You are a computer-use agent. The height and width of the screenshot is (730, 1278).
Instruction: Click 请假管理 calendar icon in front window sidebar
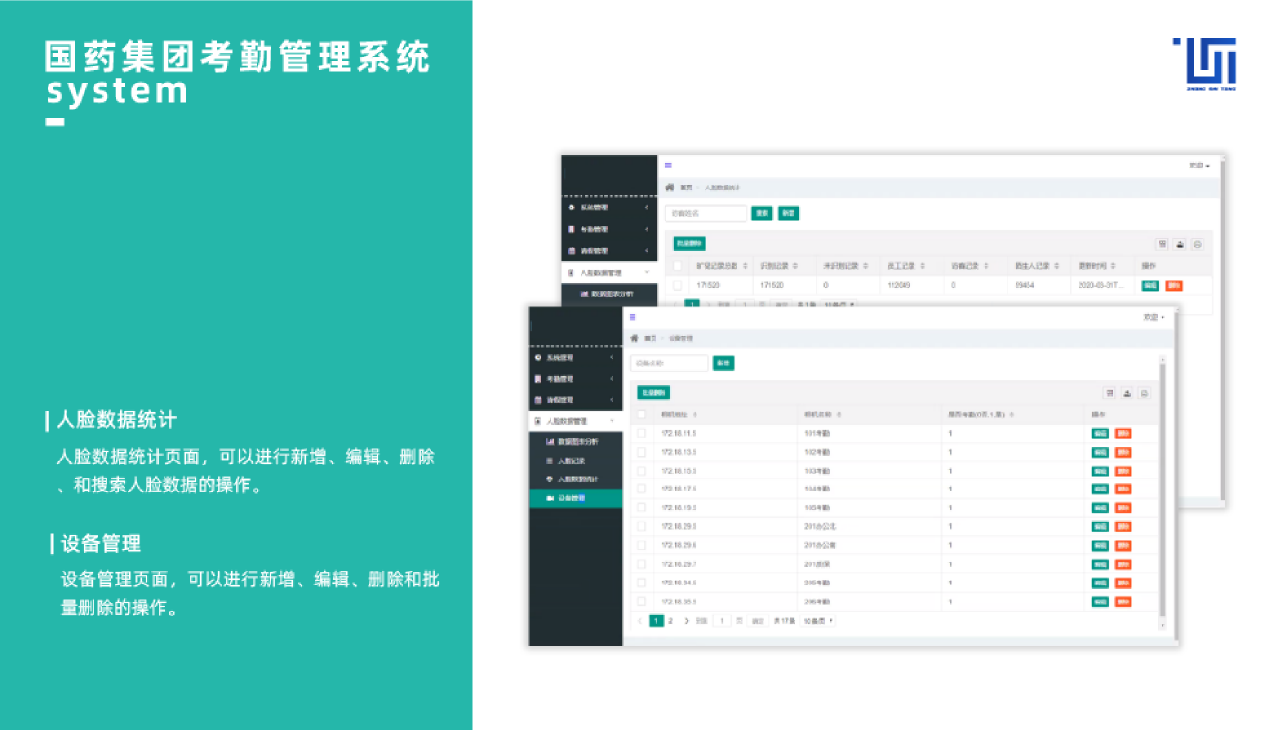(x=538, y=400)
